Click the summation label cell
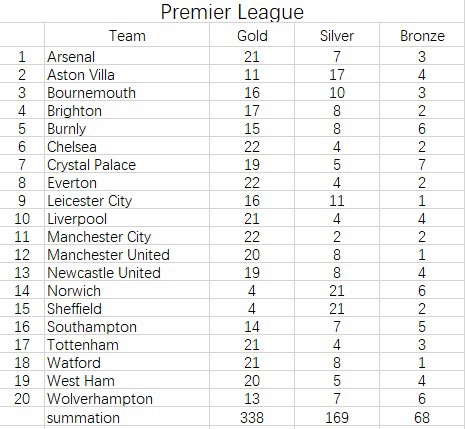This screenshot has width=465, height=429. (x=127, y=417)
